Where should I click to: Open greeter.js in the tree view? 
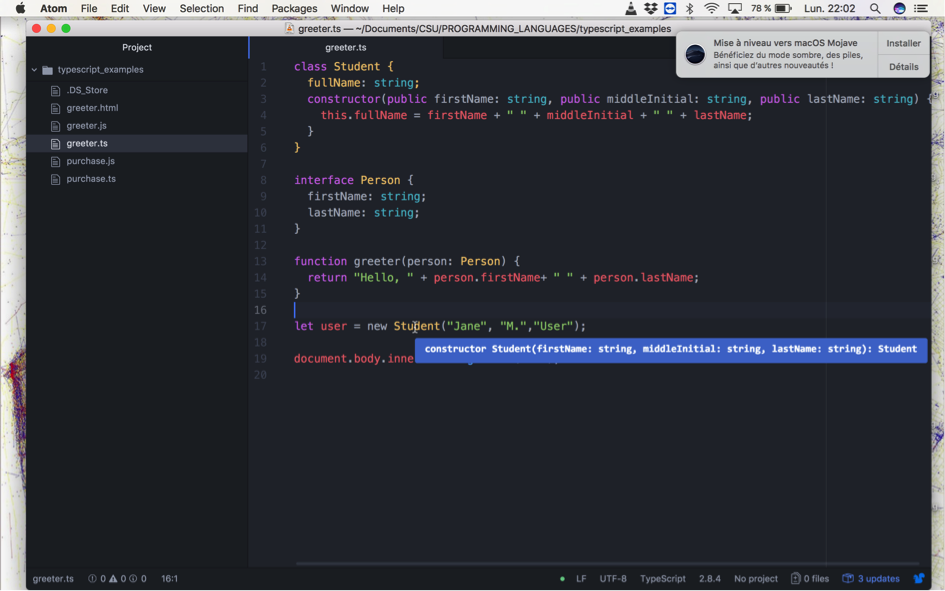[x=87, y=126]
